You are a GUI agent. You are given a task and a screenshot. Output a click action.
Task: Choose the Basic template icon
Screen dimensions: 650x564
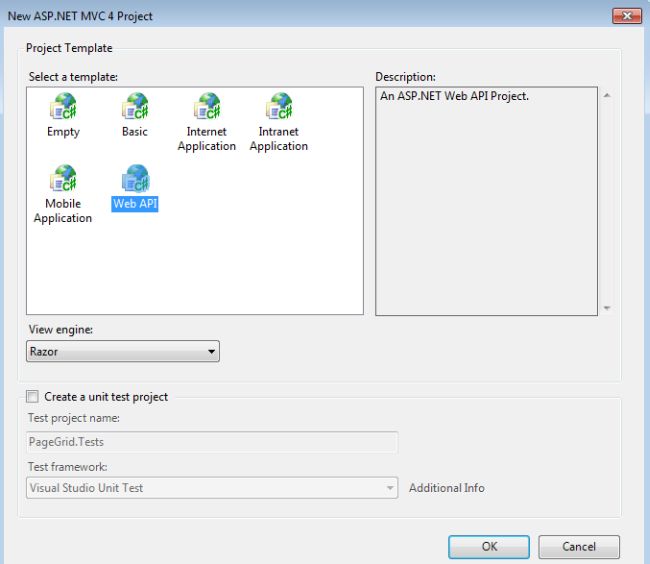pos(135,106)
